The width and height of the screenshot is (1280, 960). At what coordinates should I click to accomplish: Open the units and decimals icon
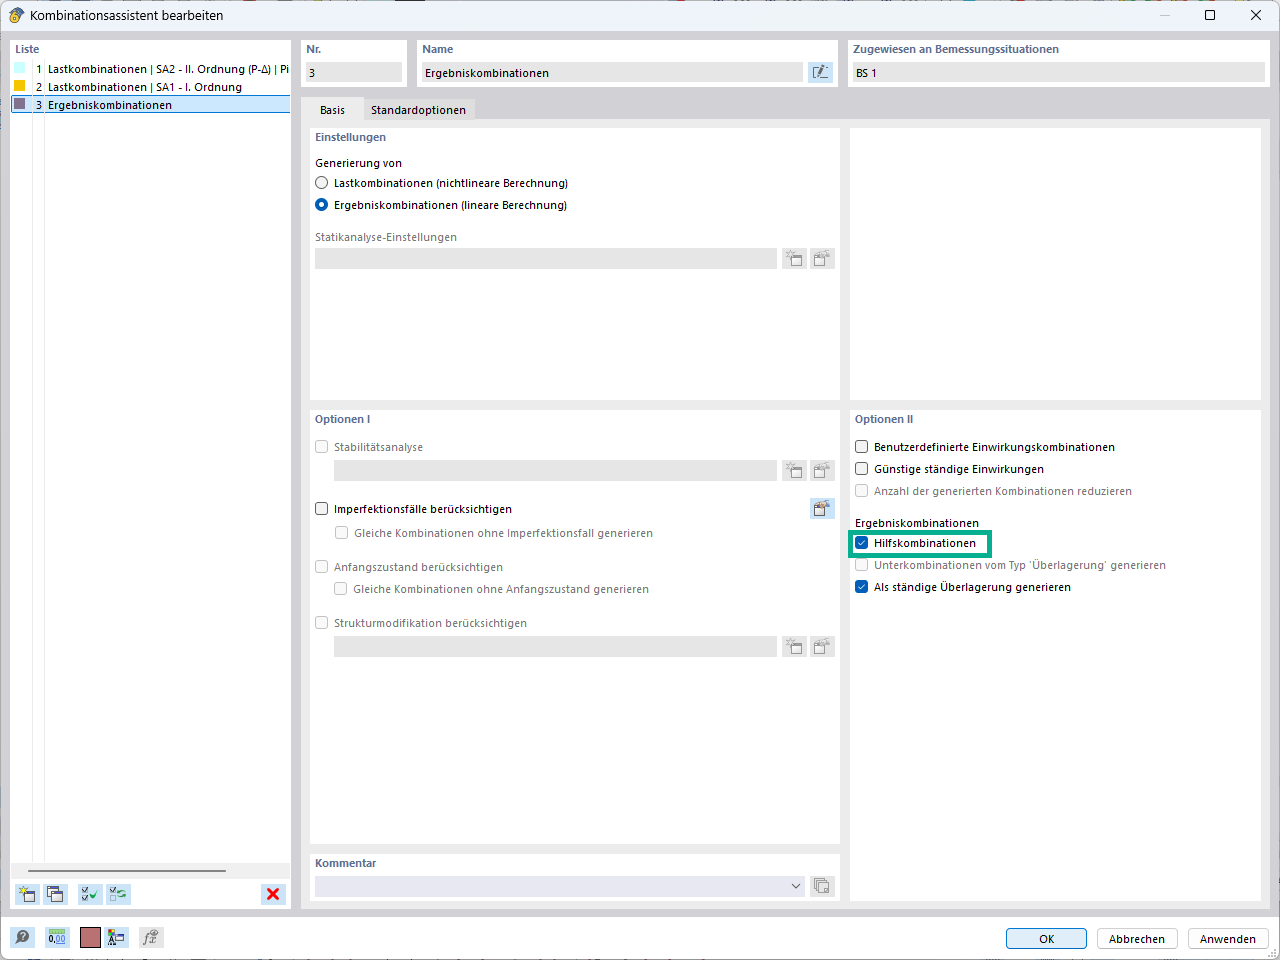click(57, 937)
